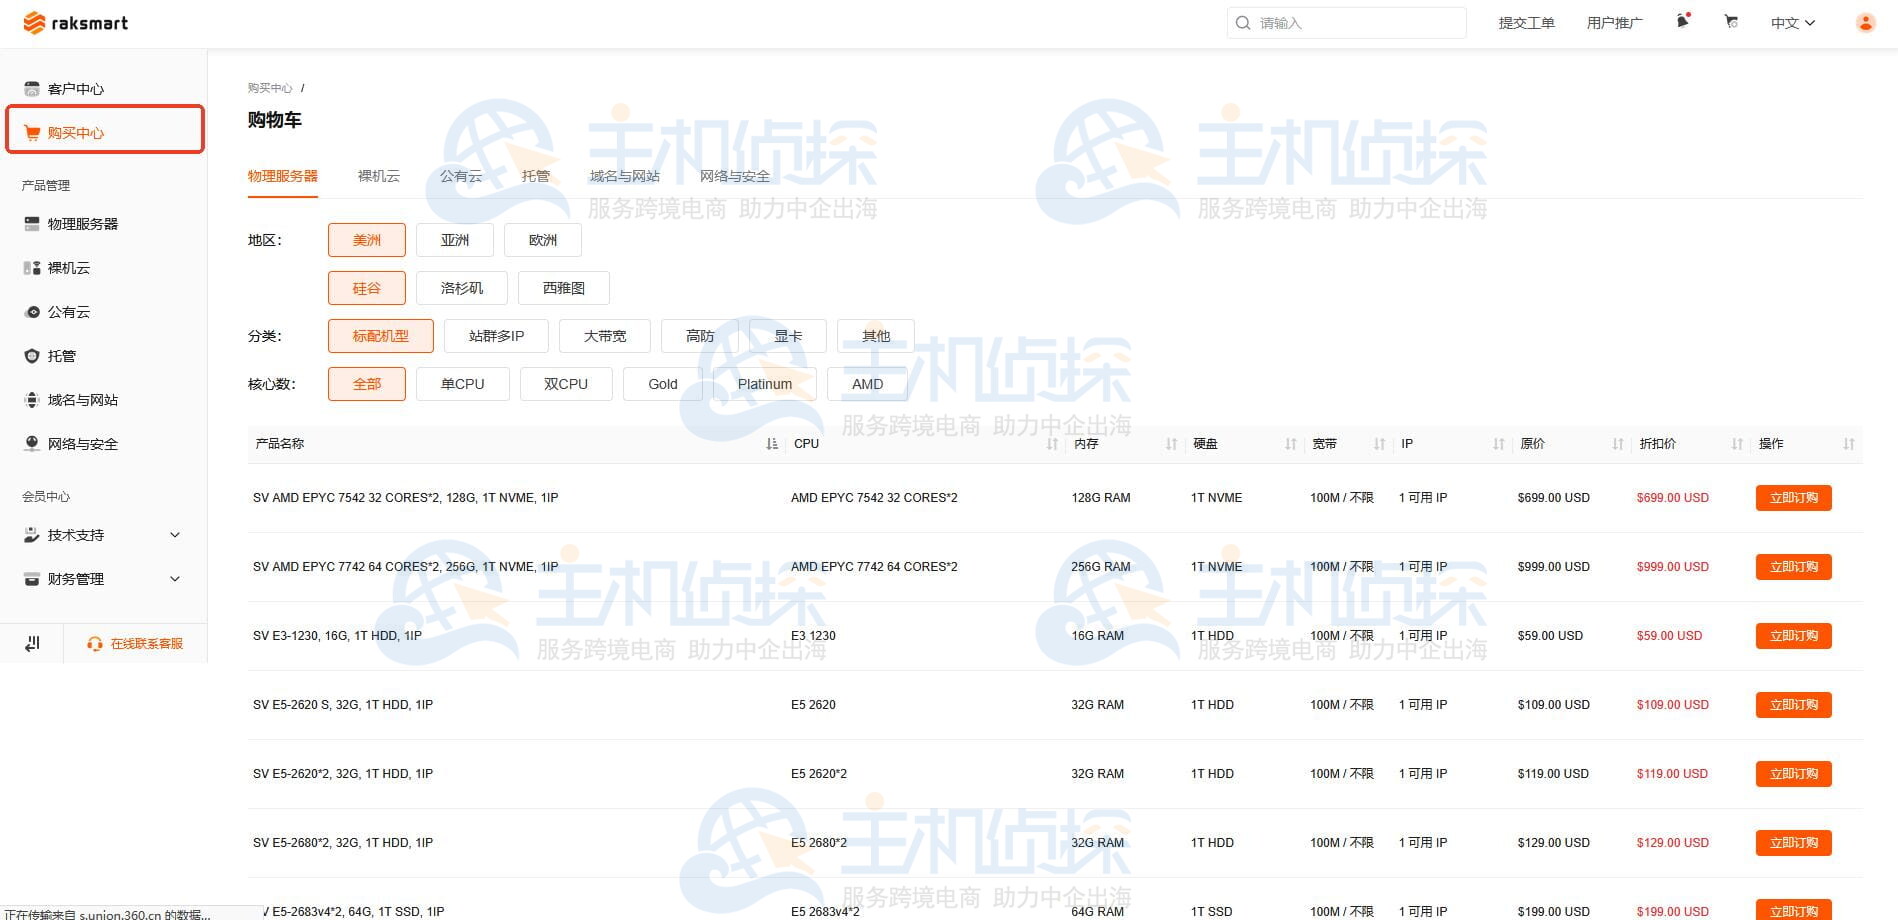Switch to the Domains and Websites tab
The height and width of the screenshot is (920, 1898).
(x=624, y=176)
